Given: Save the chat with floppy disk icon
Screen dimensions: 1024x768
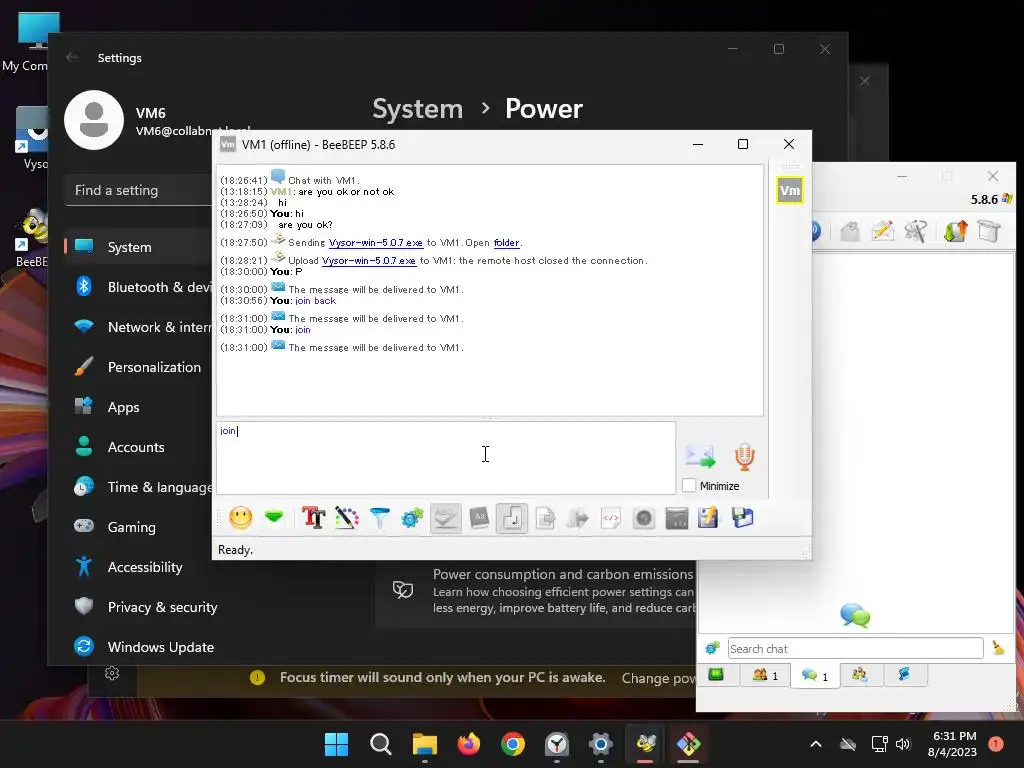Looking at the screenshot, I should coord(743,518).
